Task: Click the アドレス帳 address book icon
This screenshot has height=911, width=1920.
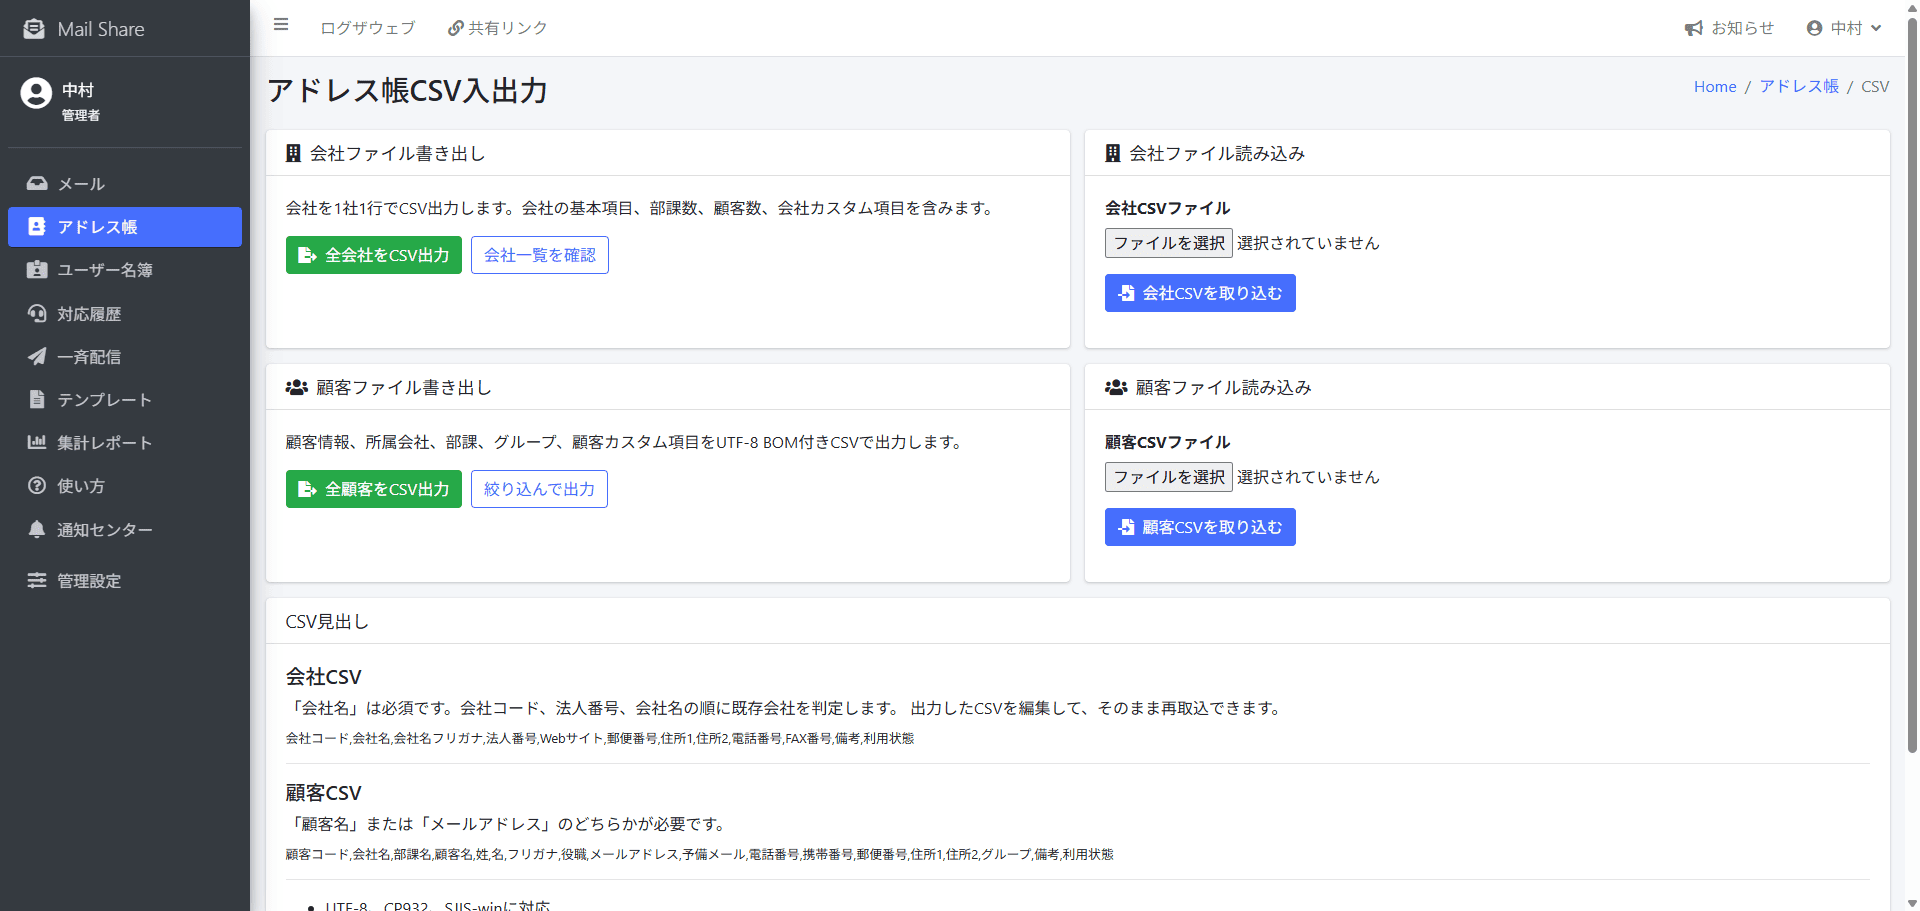Action: click(37, 227)
